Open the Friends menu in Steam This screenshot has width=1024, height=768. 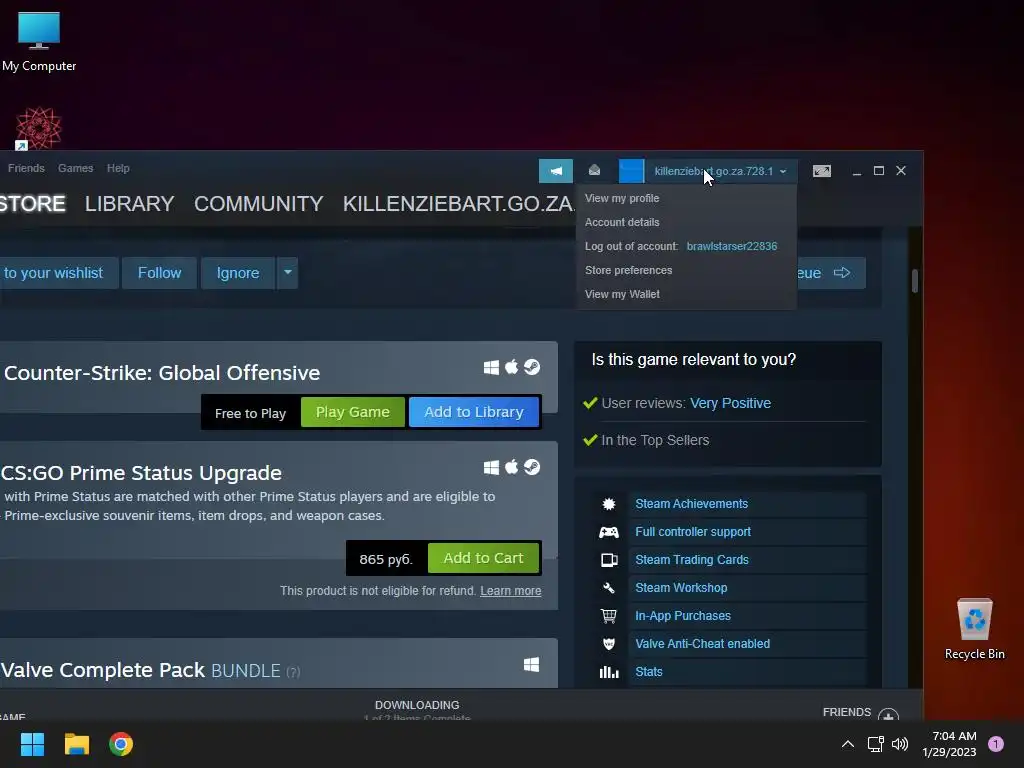[26, 168]
